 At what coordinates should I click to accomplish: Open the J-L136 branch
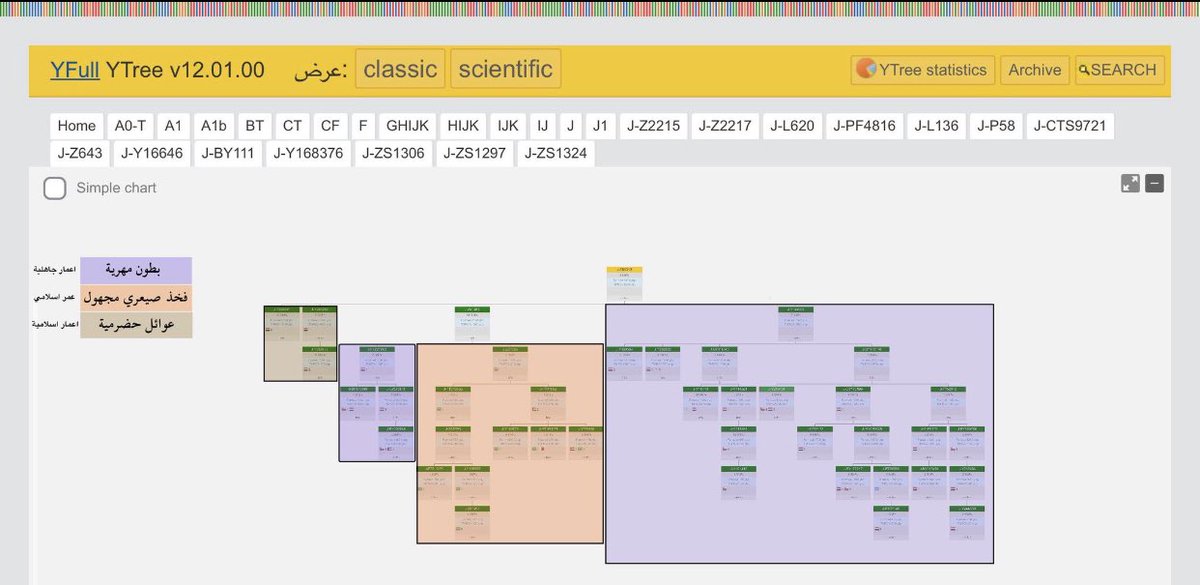[x=938, y=126]
